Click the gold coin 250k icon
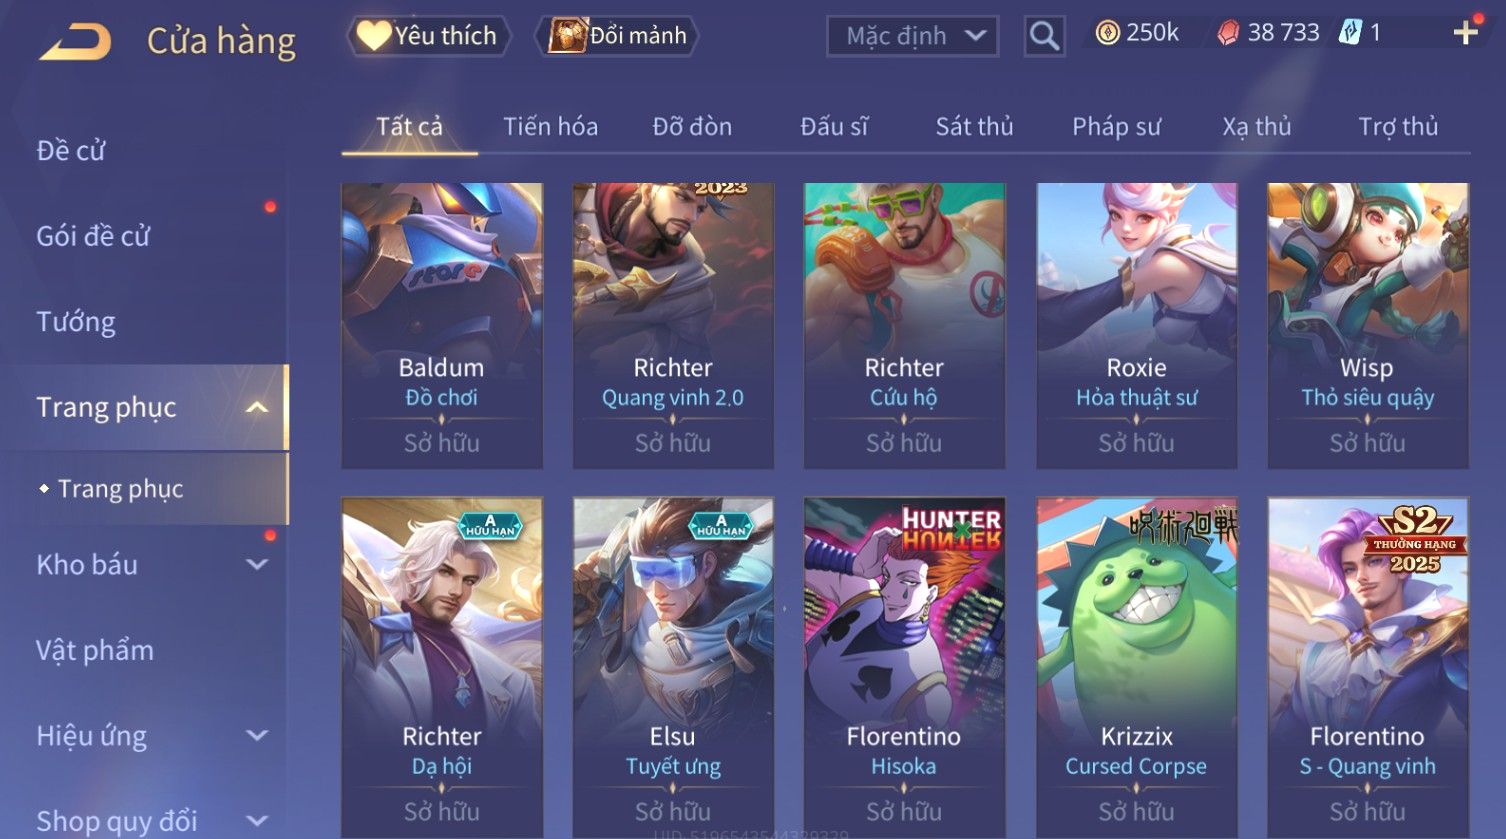The image size is (1506, 839). click(1107, 33)
